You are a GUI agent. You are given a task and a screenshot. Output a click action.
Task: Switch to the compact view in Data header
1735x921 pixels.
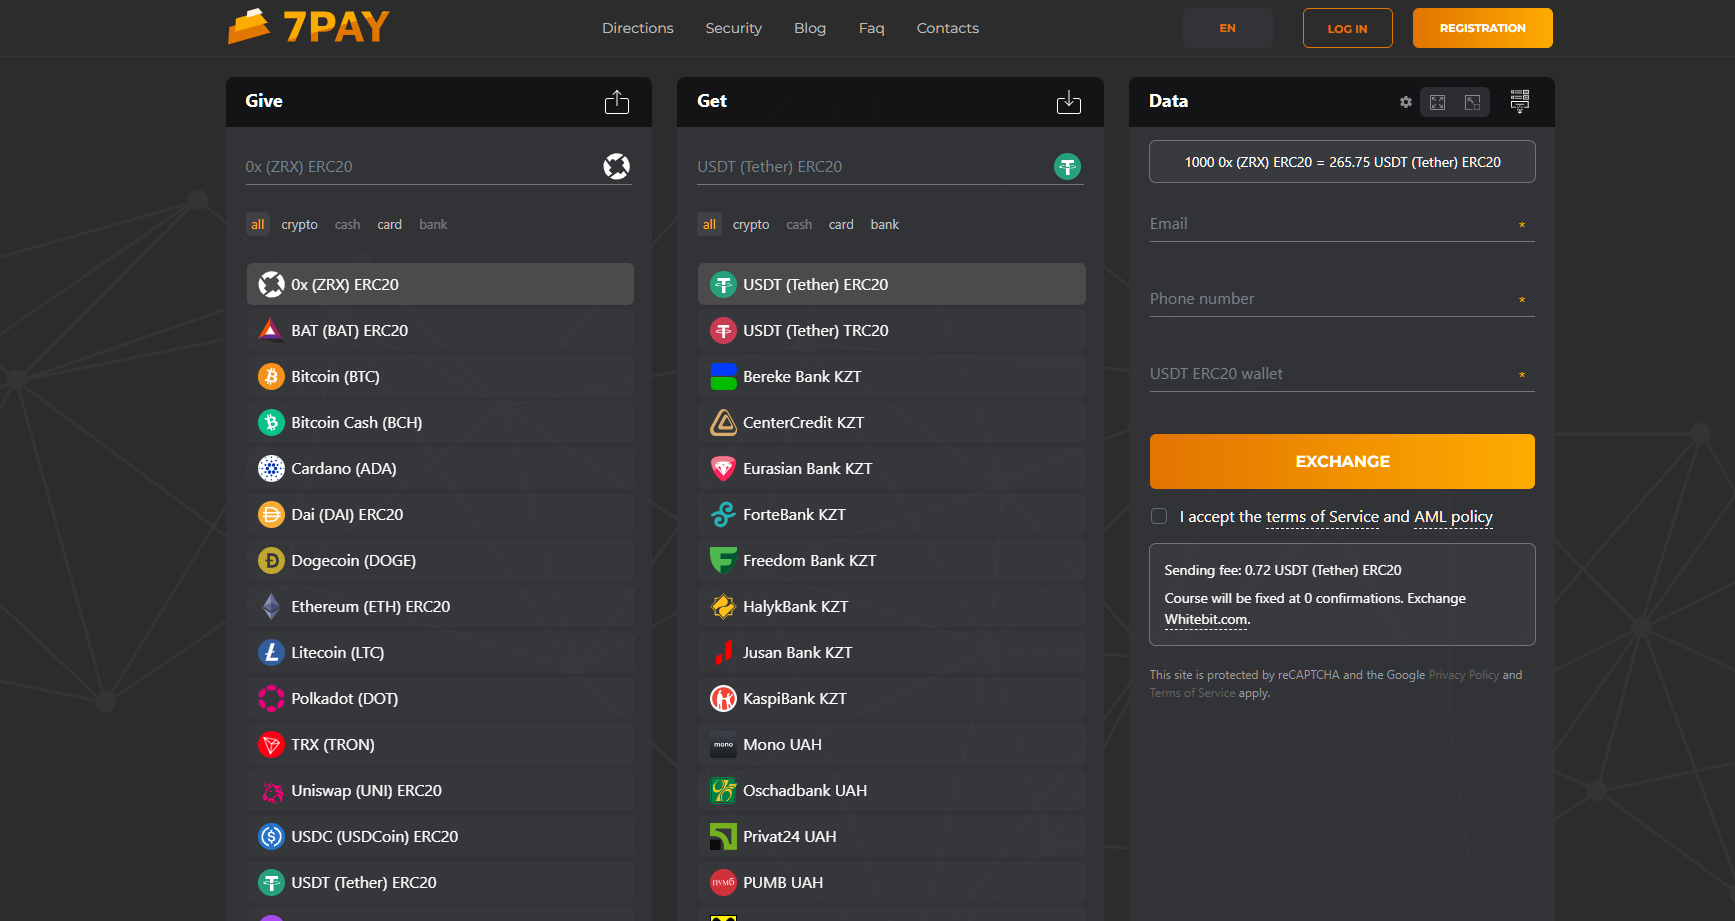point(1472,102)
